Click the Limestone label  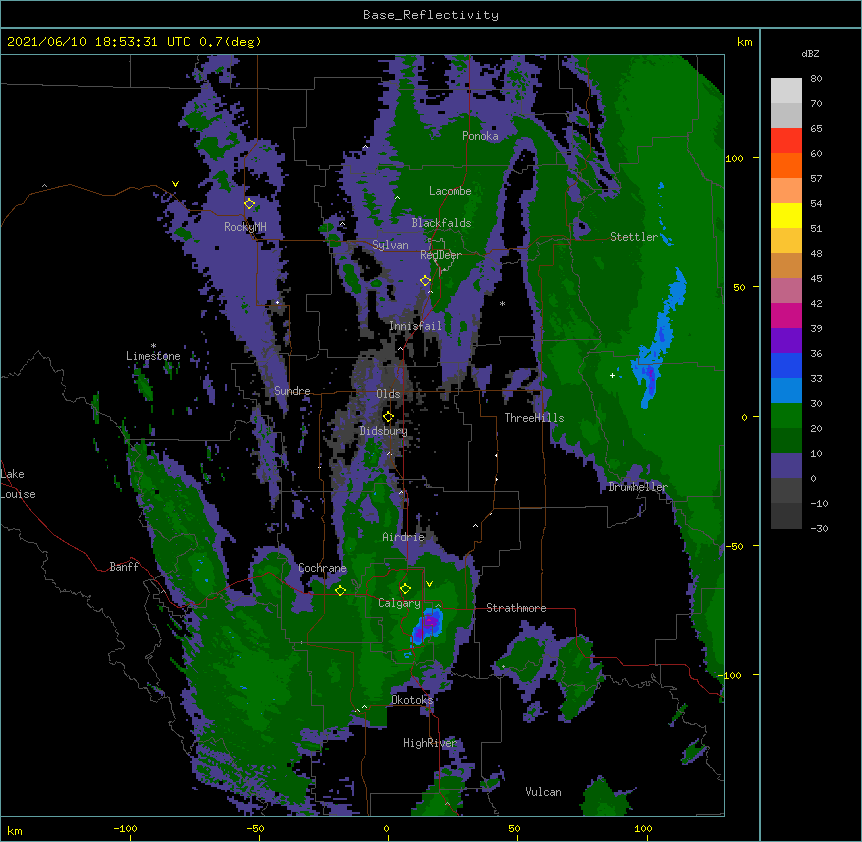click(153, 356)
